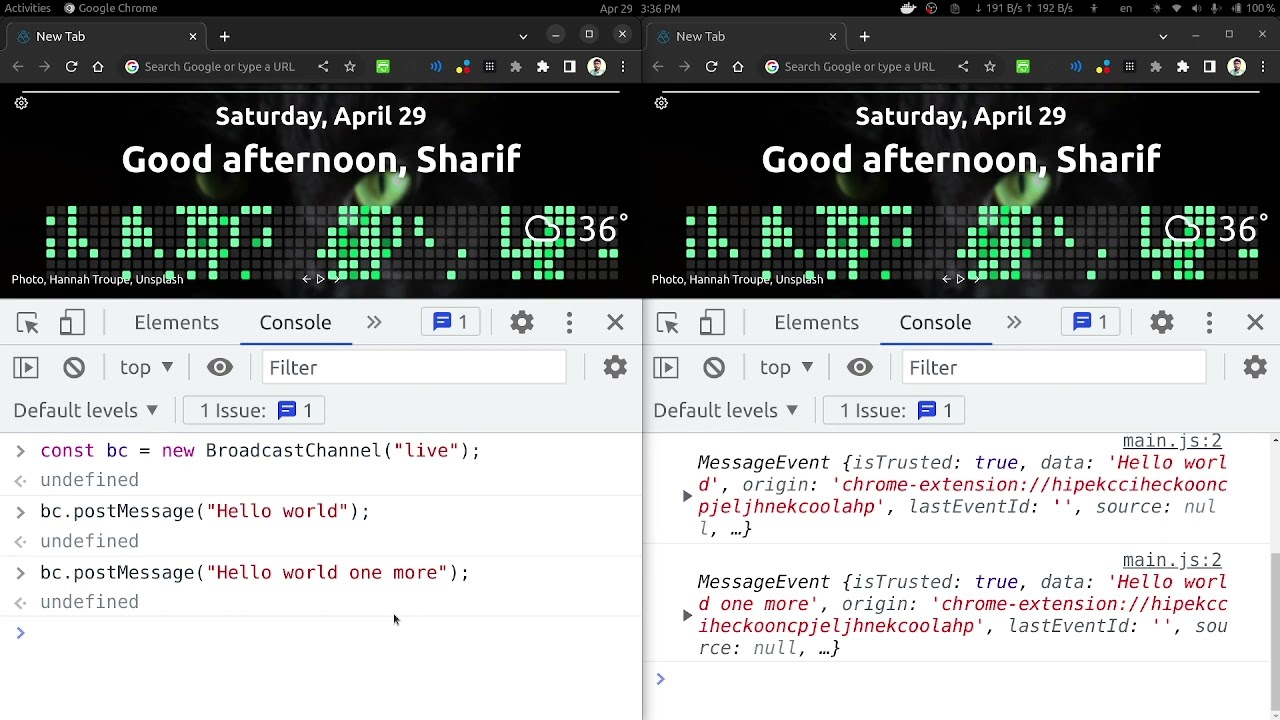Open top context dropdown in right console

786,368
